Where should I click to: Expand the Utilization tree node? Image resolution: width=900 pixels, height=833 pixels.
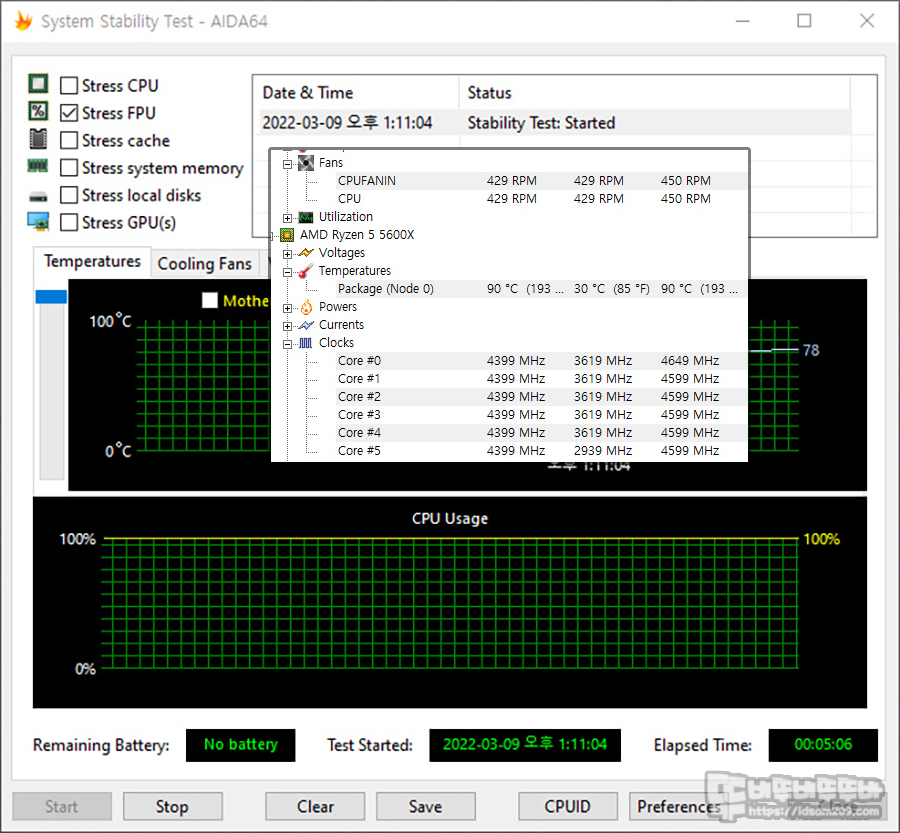[288, 218]
